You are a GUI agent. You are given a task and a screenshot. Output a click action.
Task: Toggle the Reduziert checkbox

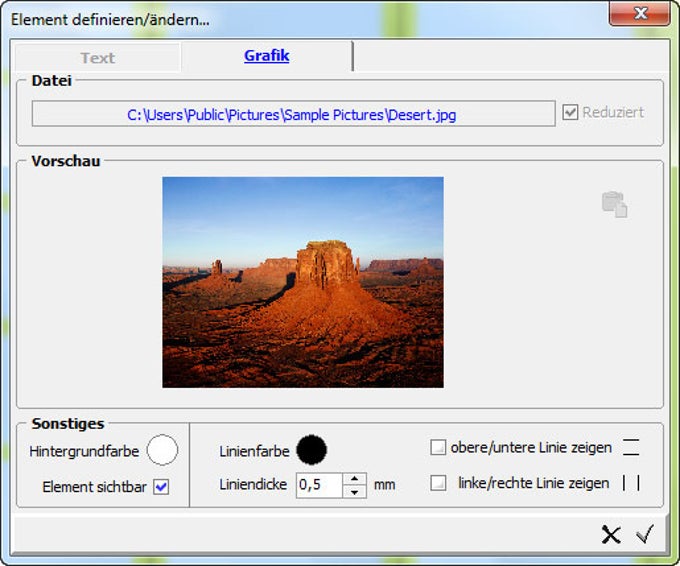[x=570, y=112]
